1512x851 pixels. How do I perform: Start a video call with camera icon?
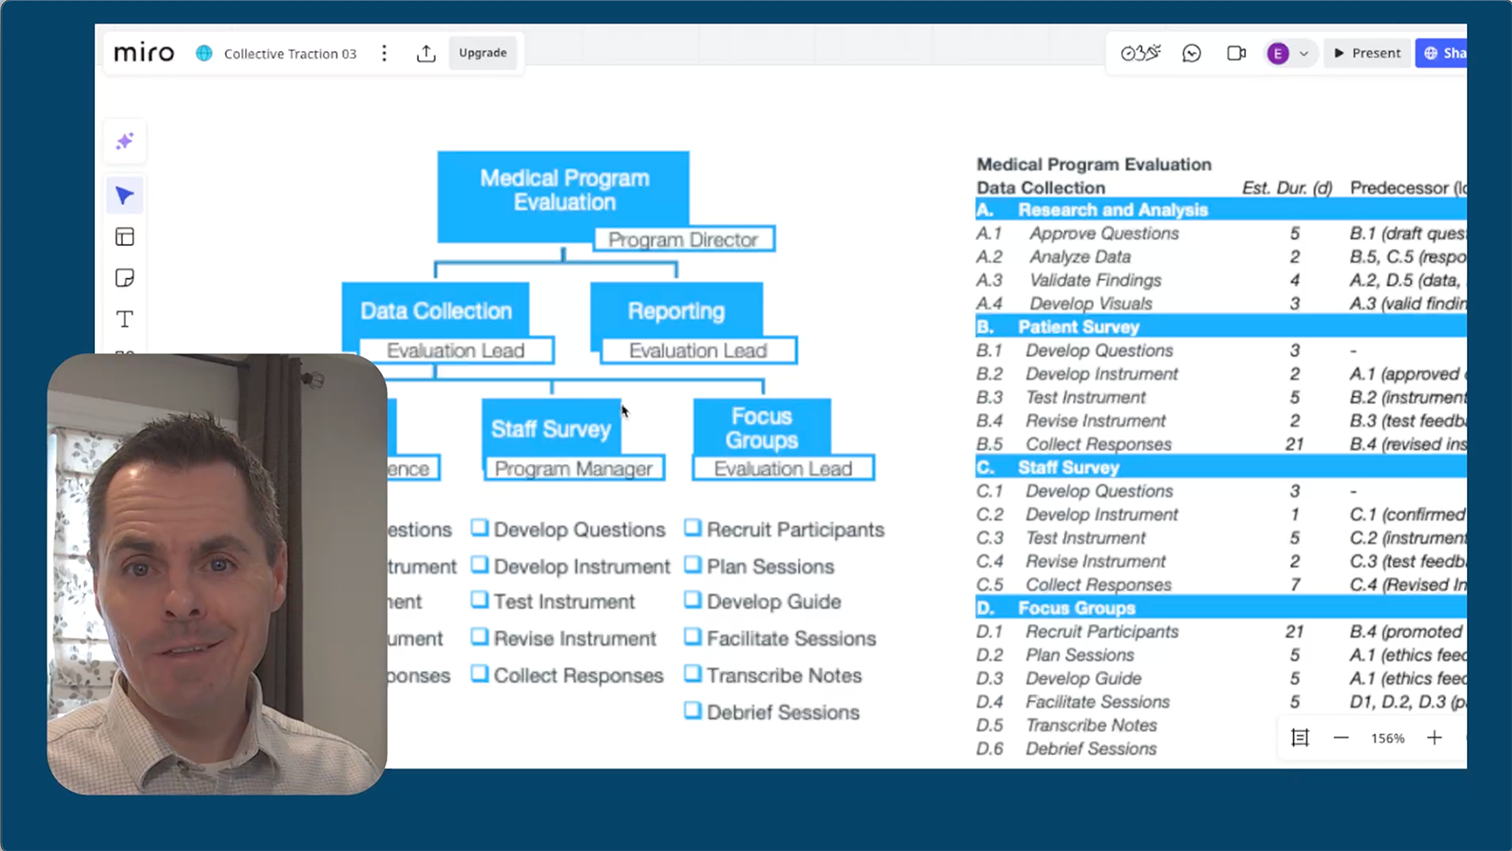tap(1236, 54)
